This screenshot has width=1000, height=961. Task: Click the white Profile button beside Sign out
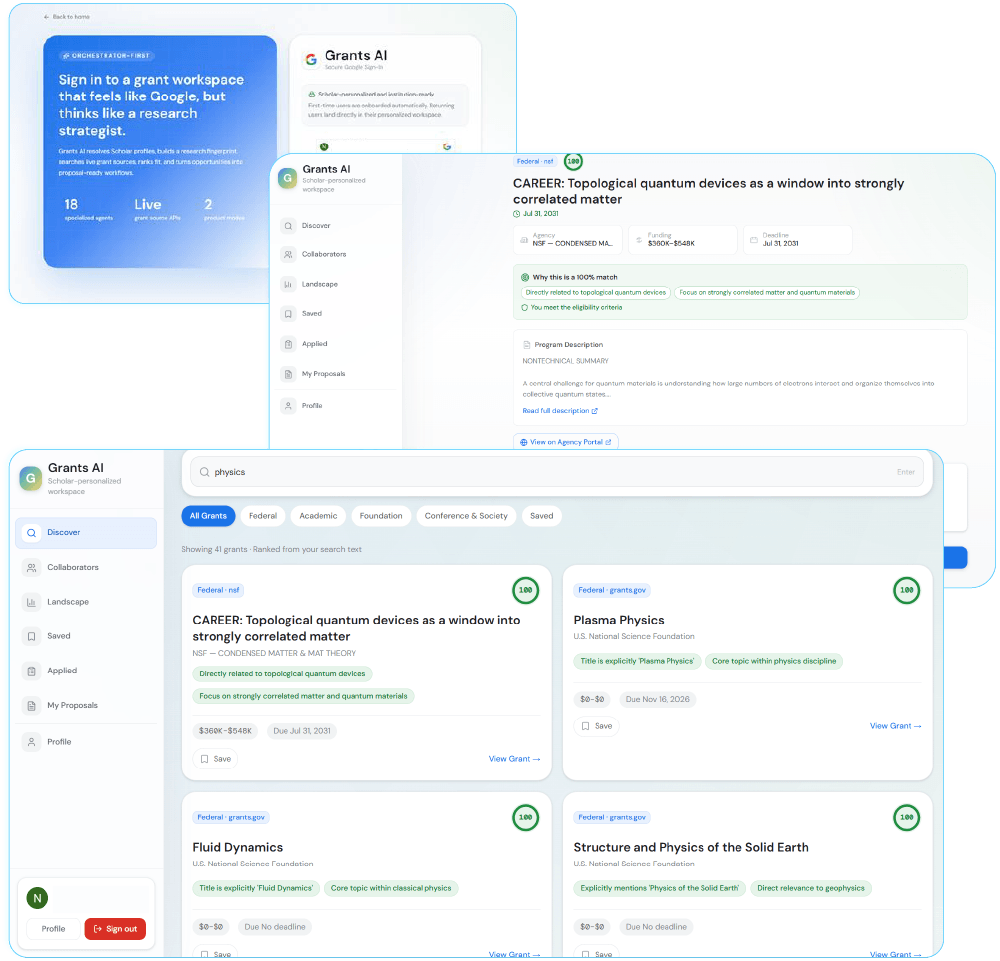53,929
